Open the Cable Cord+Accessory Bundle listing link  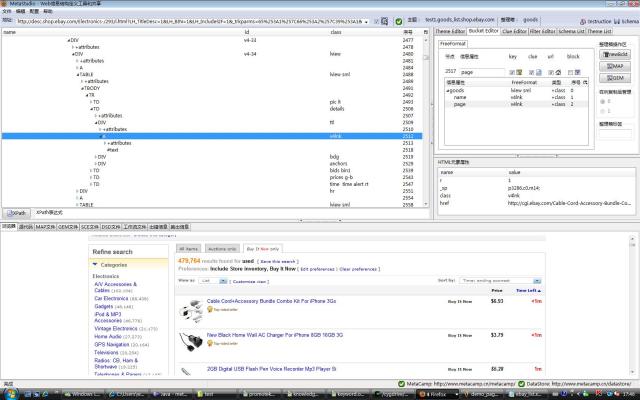(x=271, y=301)
